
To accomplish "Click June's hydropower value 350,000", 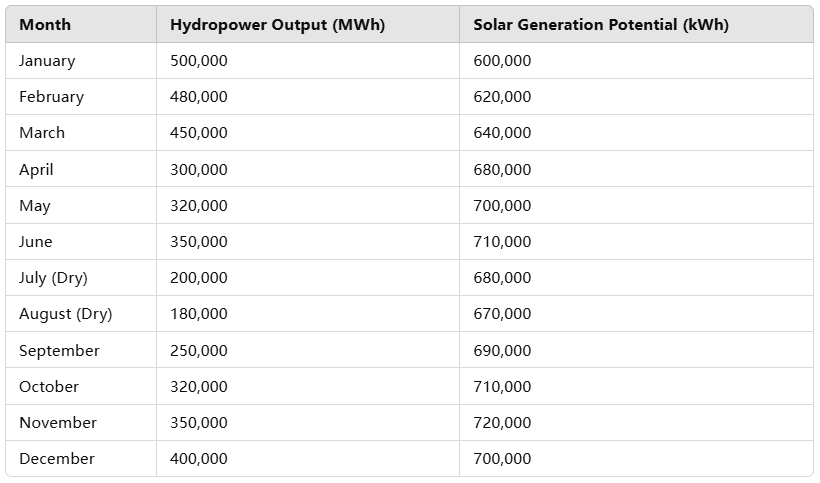I will click(199, 242).
